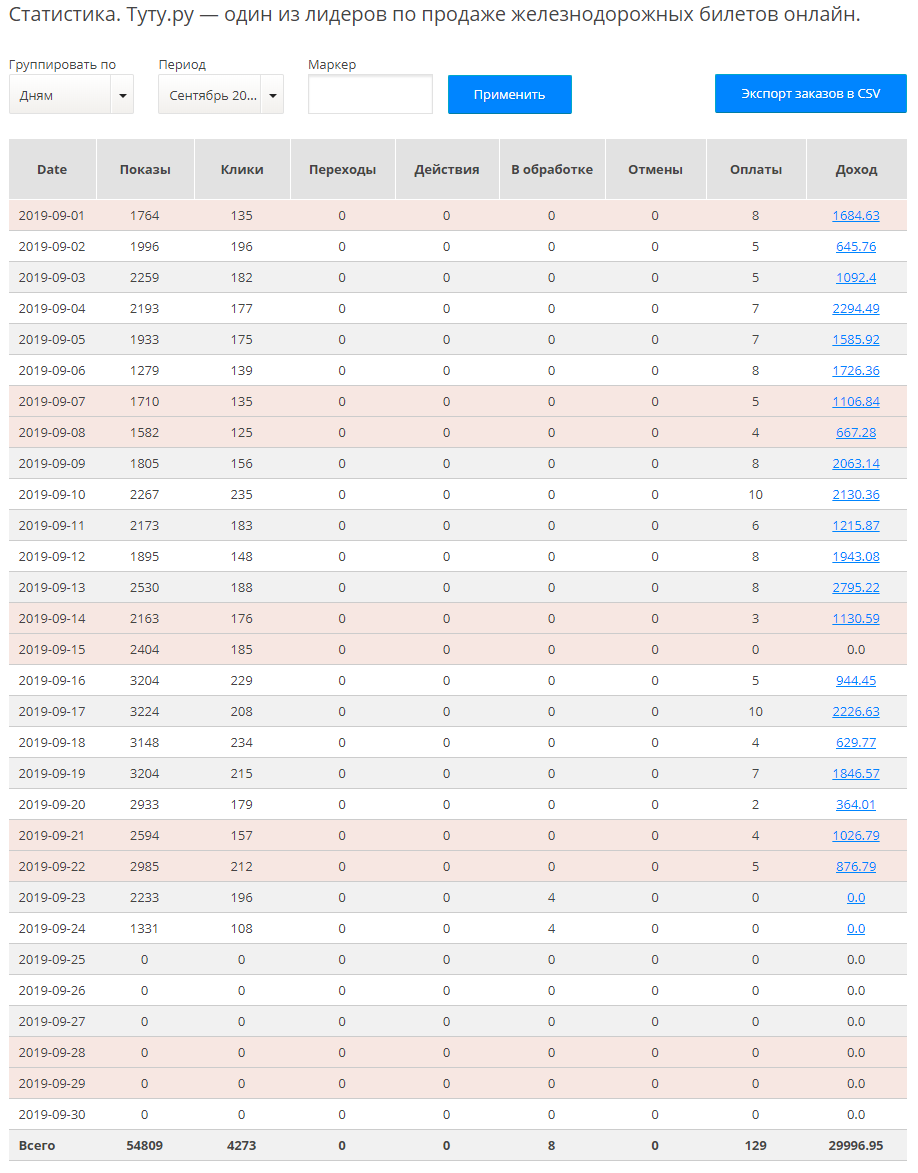This screenshot has height=1173, width=918.
Task: Open income link 1684.63
Action: tap(856, 215)
